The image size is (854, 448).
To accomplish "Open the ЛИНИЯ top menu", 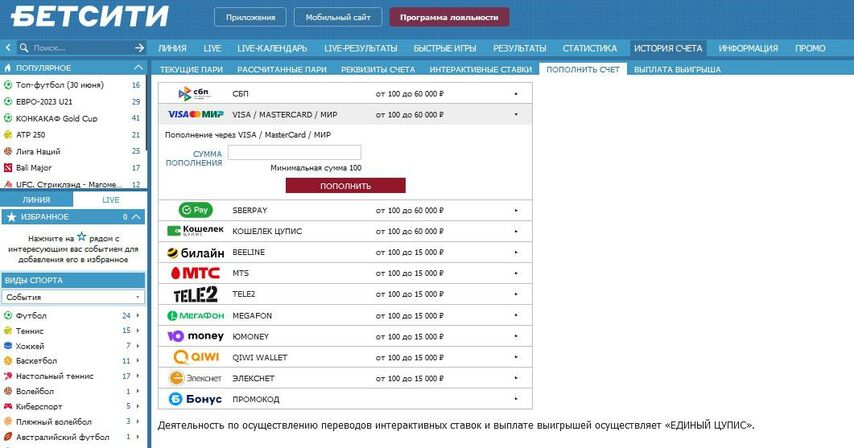I will pos(172,48).
